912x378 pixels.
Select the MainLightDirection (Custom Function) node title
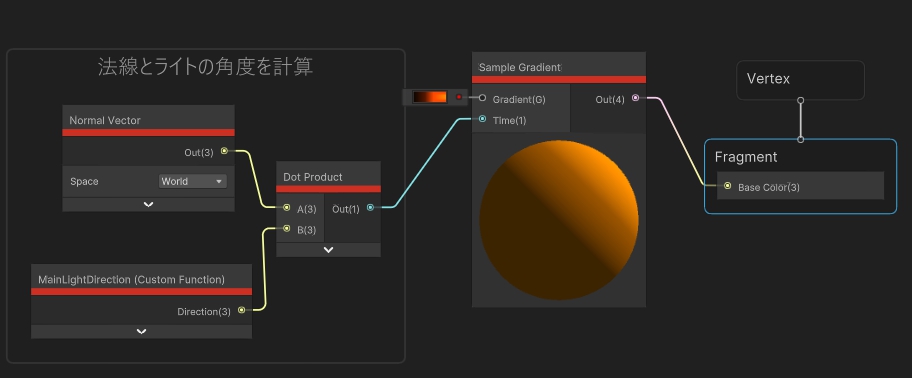131,280
